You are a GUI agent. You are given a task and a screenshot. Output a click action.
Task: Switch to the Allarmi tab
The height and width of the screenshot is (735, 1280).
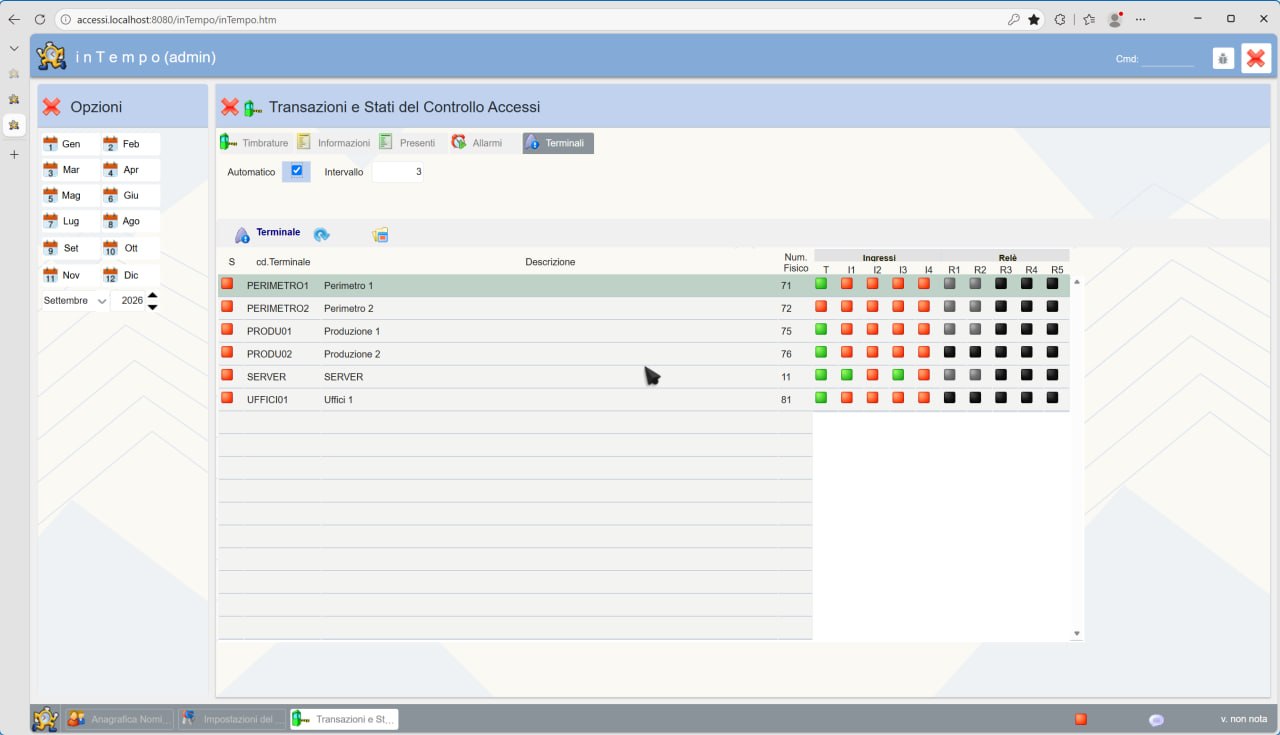tap(478, 143)
